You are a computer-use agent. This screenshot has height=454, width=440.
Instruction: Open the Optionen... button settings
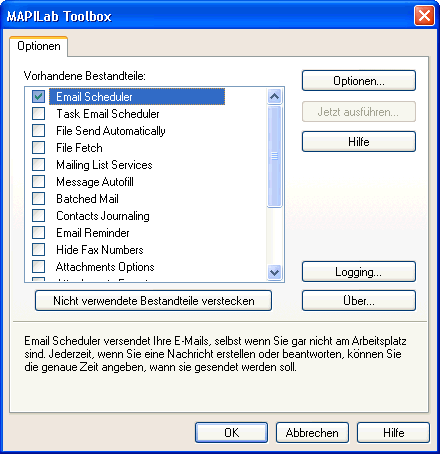coord(359,81)
